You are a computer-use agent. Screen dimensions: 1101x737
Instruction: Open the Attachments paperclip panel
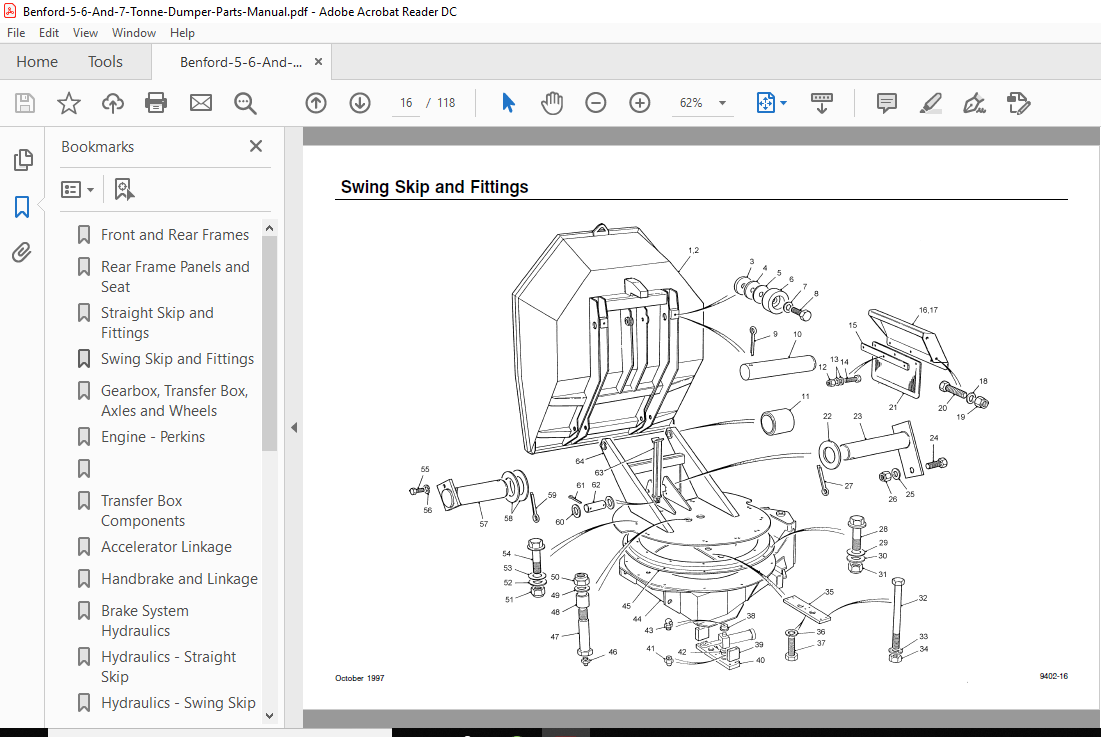(x=22, y=252)
